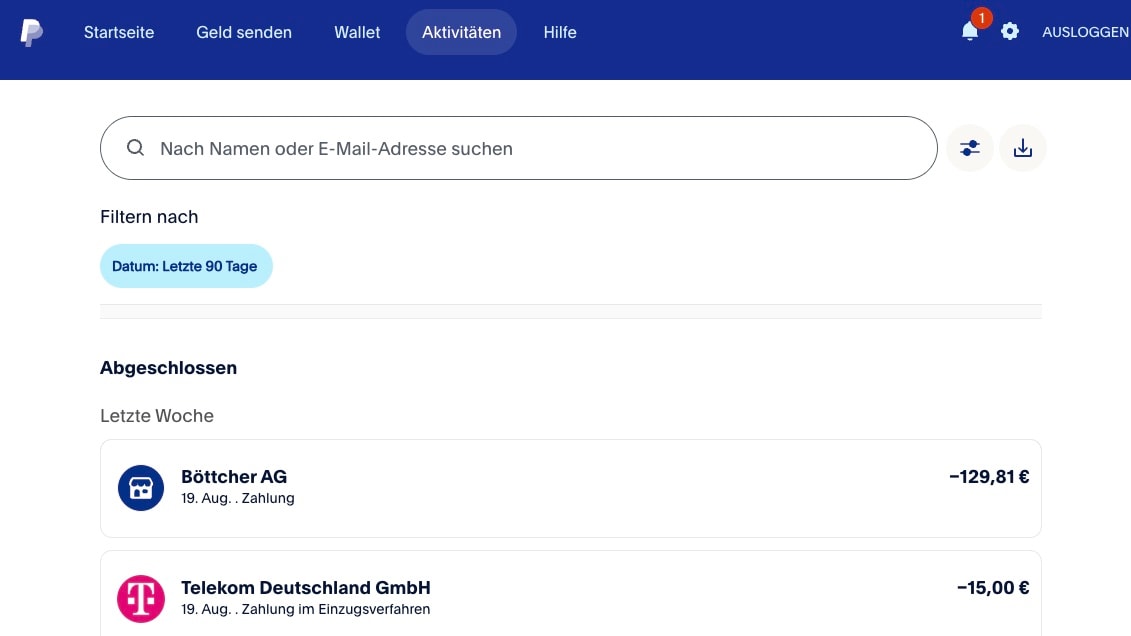Switch to the Aktivitäten tab

click(x=461, y=32)
